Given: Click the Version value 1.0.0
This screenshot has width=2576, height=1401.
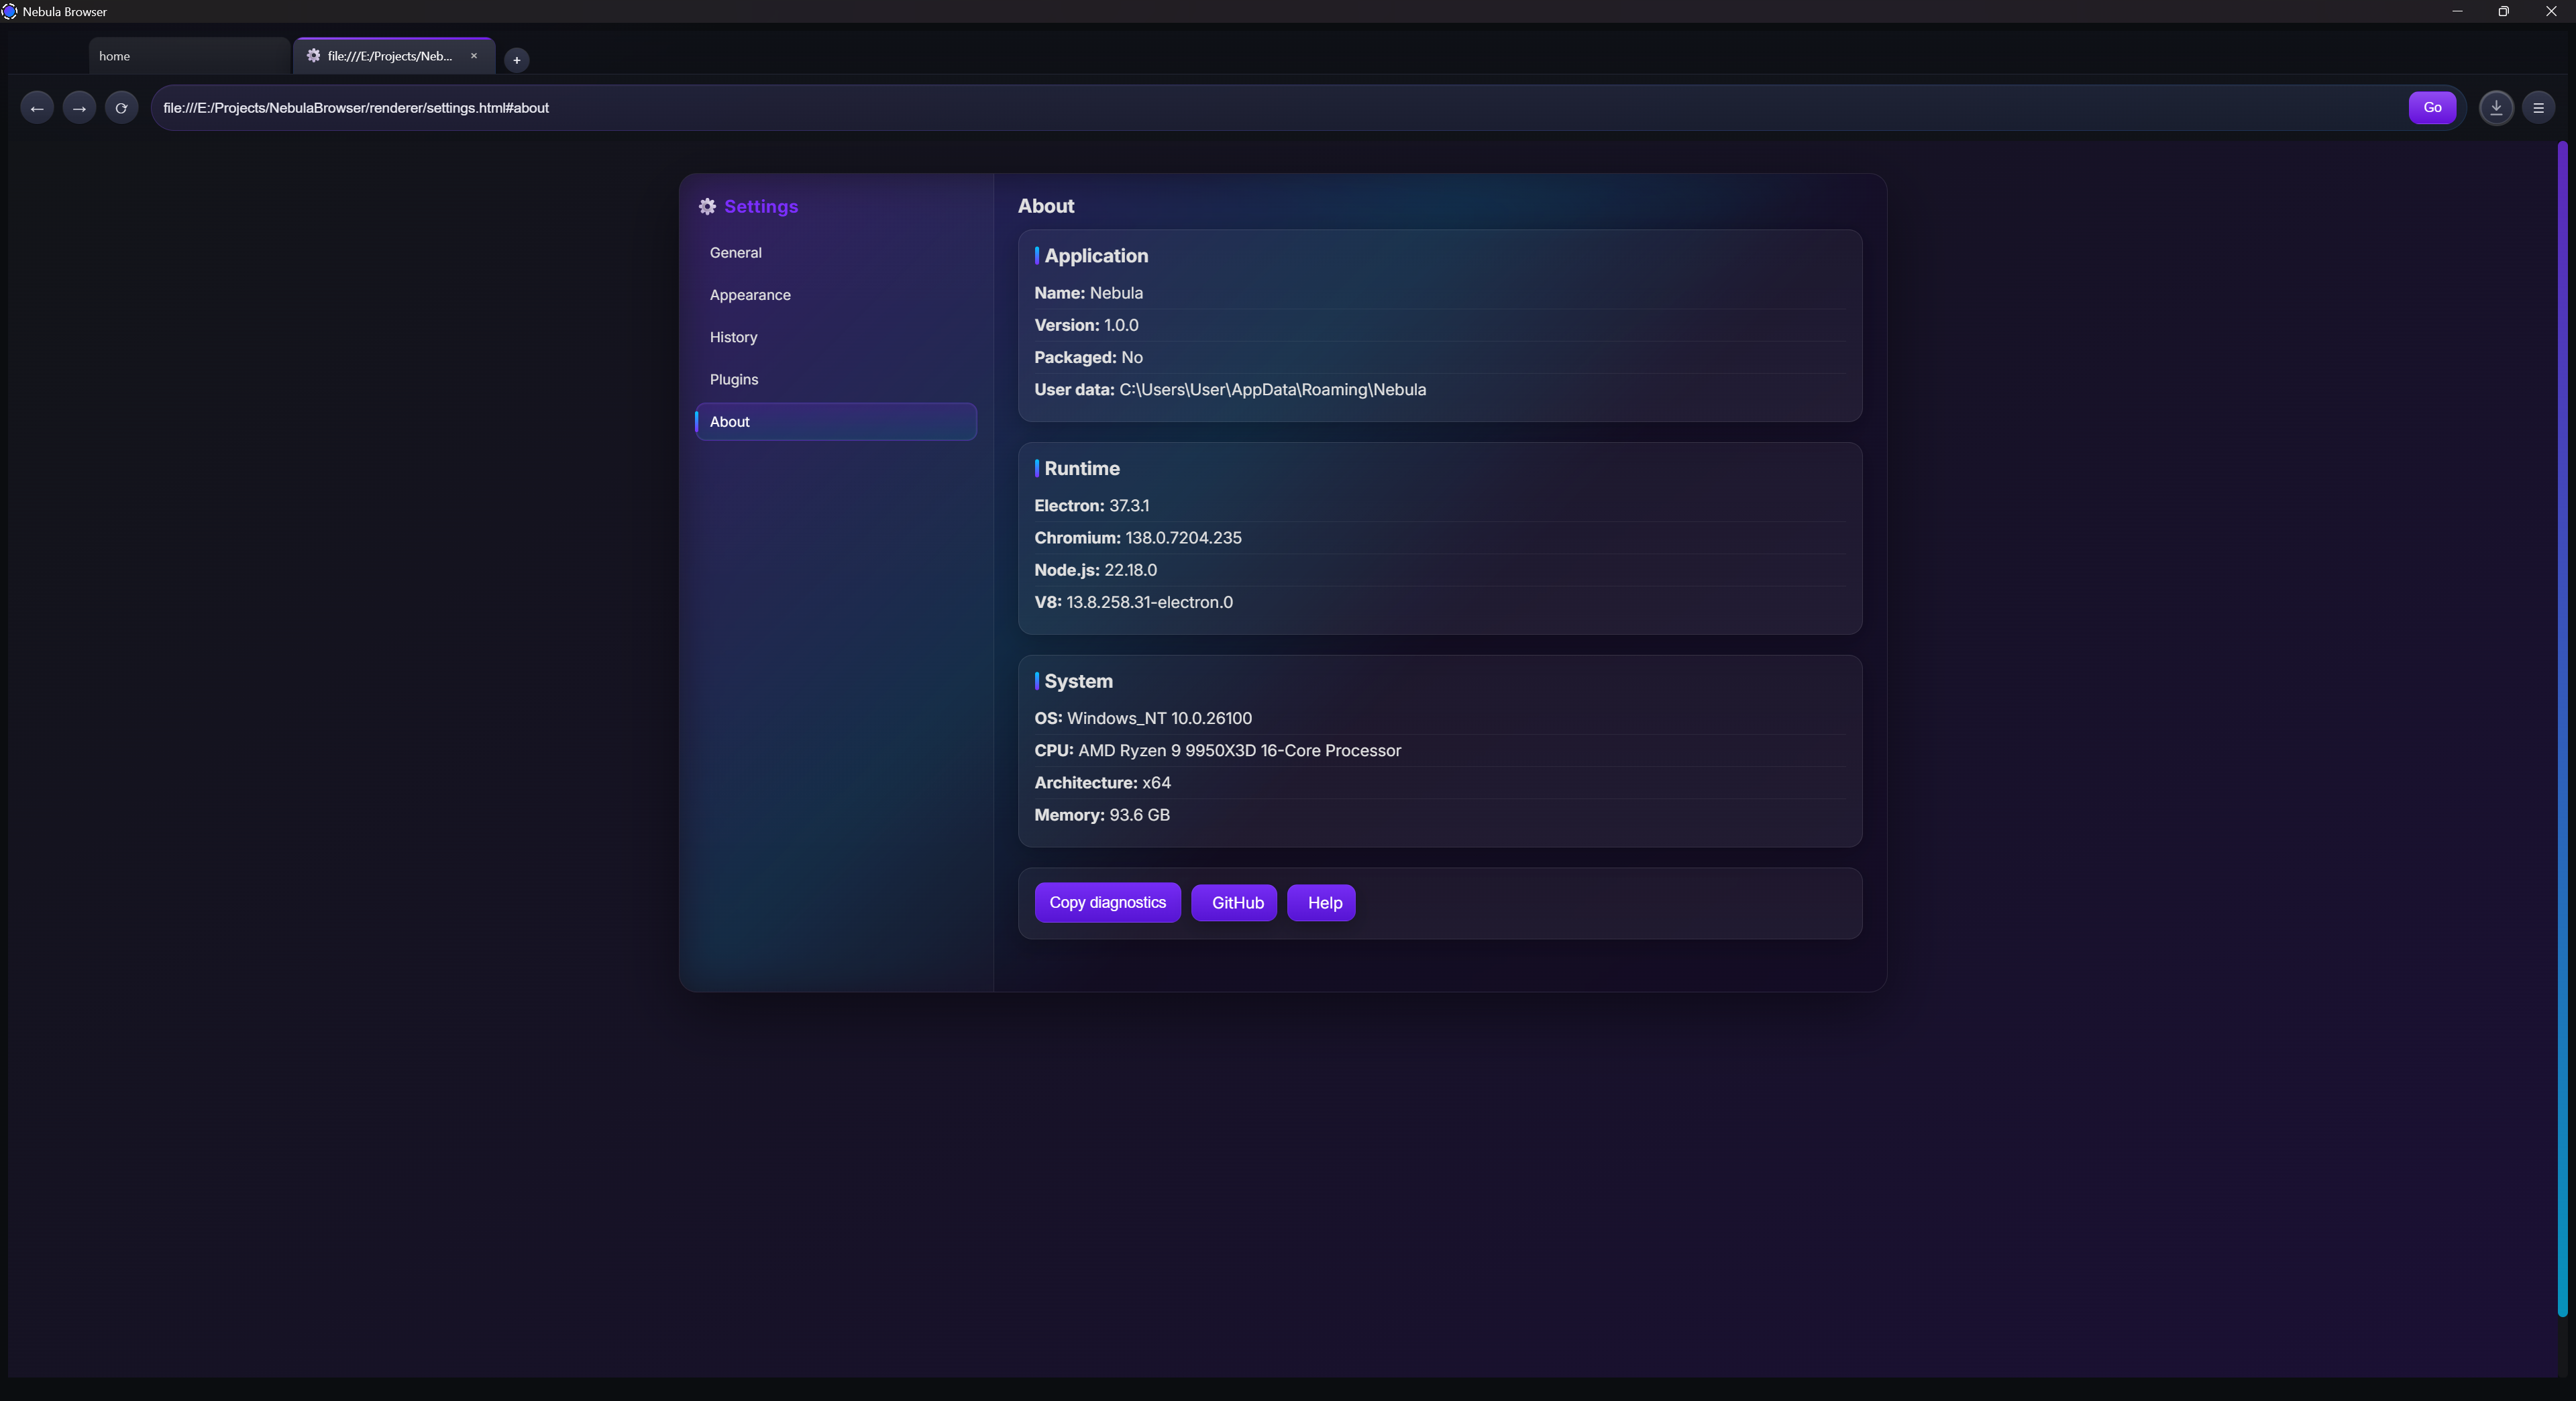Looking at the screenshot, I should (1121, 325).
